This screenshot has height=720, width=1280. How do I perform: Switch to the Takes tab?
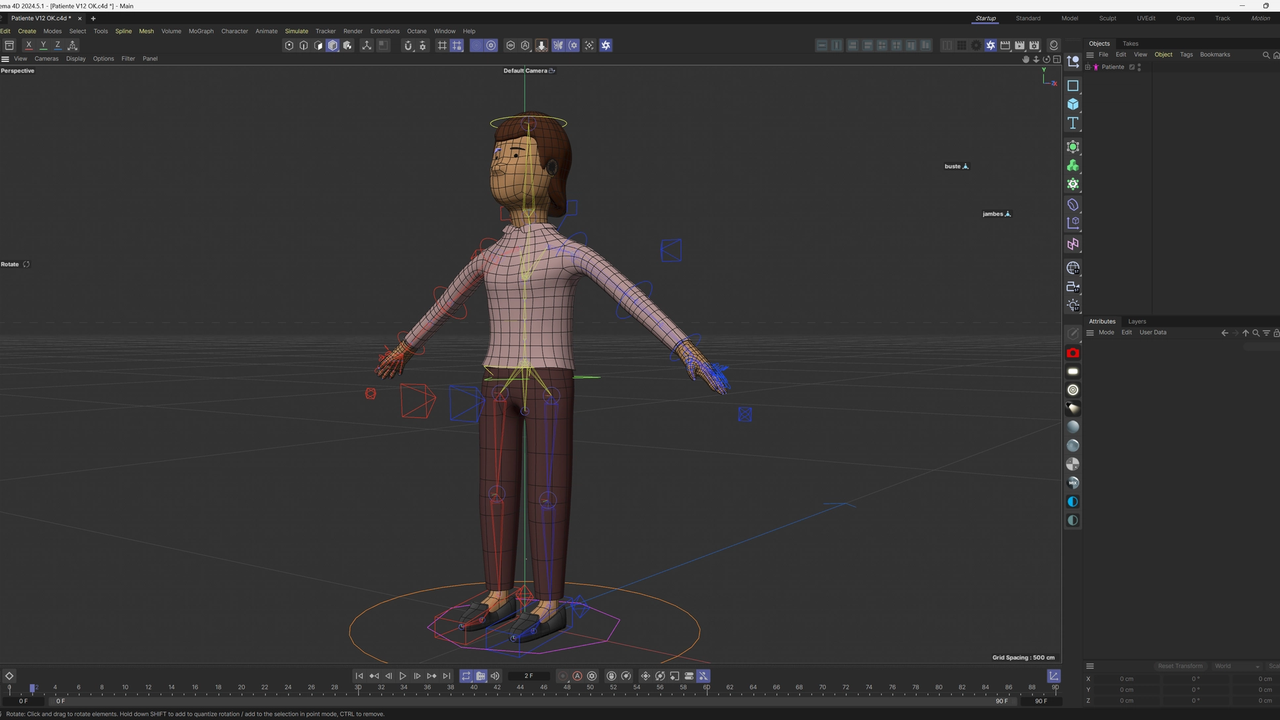(1130, 44)
